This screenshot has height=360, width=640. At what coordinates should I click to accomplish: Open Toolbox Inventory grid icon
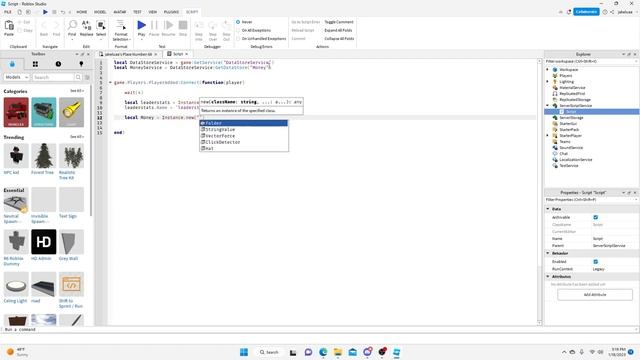click(x=35, y=64)
